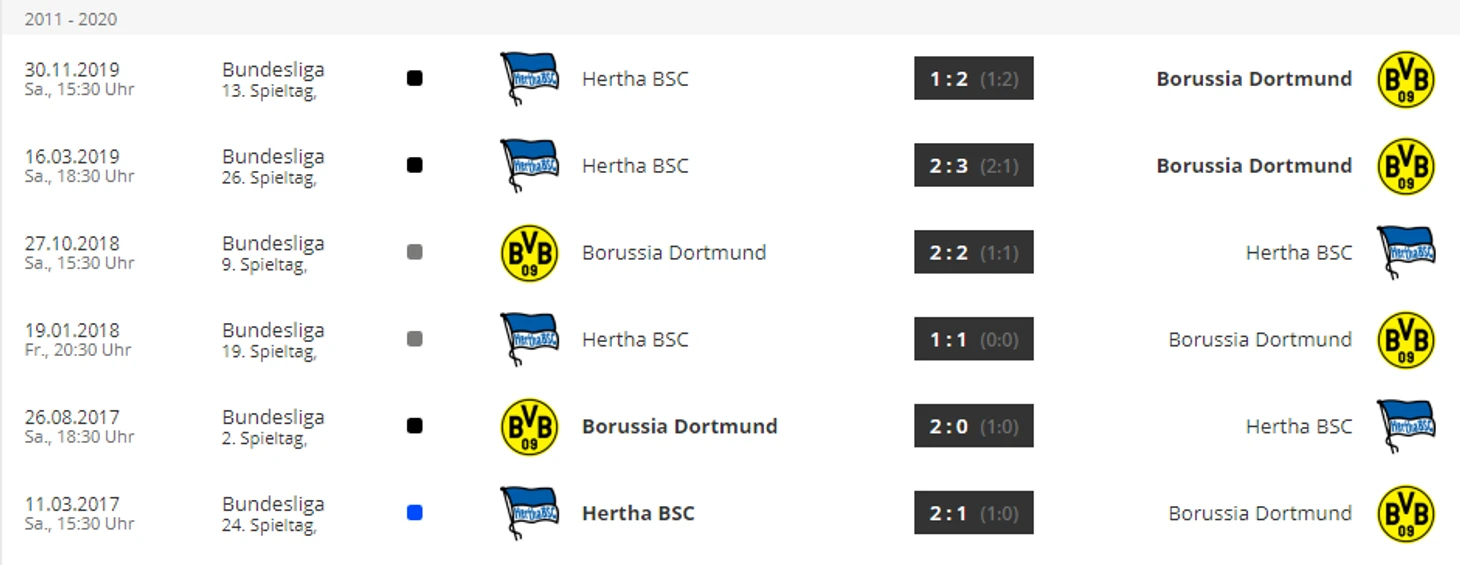This screenshot has width=1460, height=565.
Task: Click BVB logo in 19.01.2018 match row
Action: tap(1406, 340)
